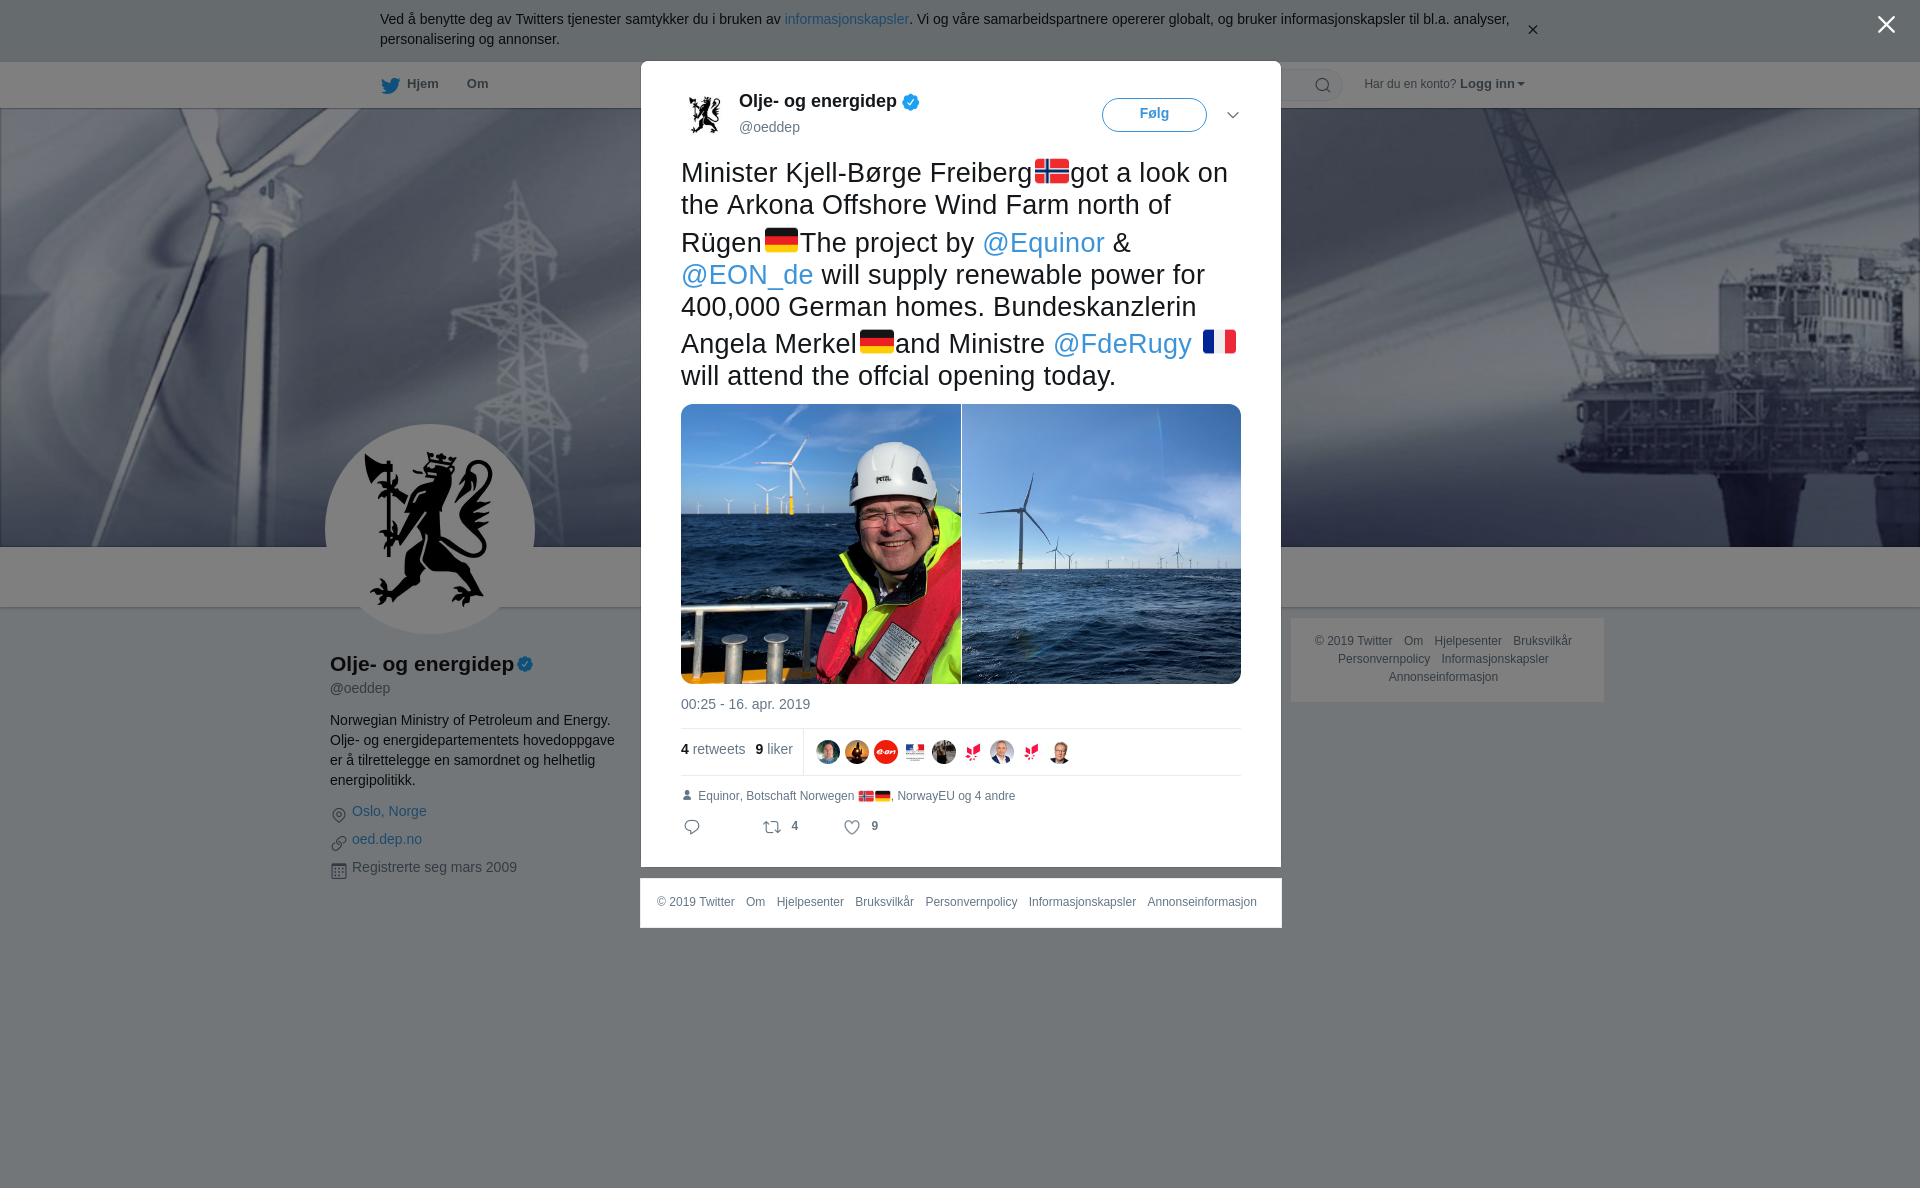
Task: Click the Olje- og energidep lion avatar in tweet
Action: [705, 114]
